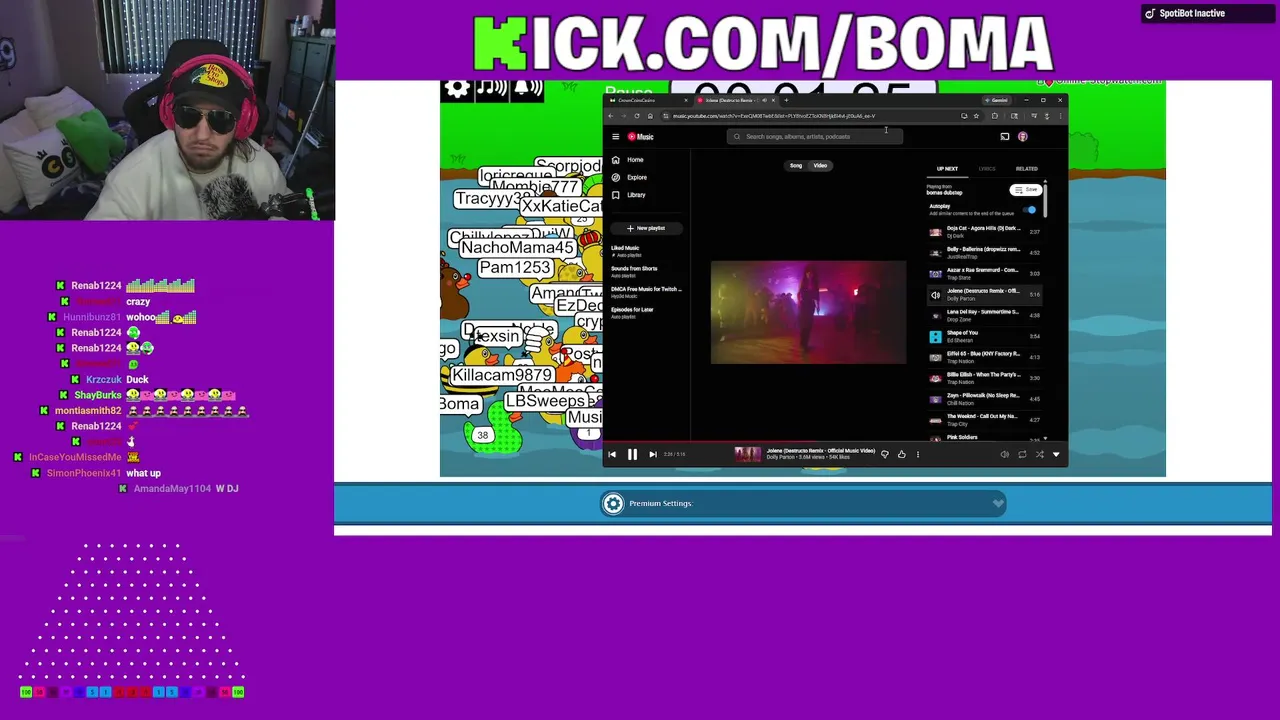Bookmark this page with star icon
Screen dimensions: 1280x720
[976, 116]
